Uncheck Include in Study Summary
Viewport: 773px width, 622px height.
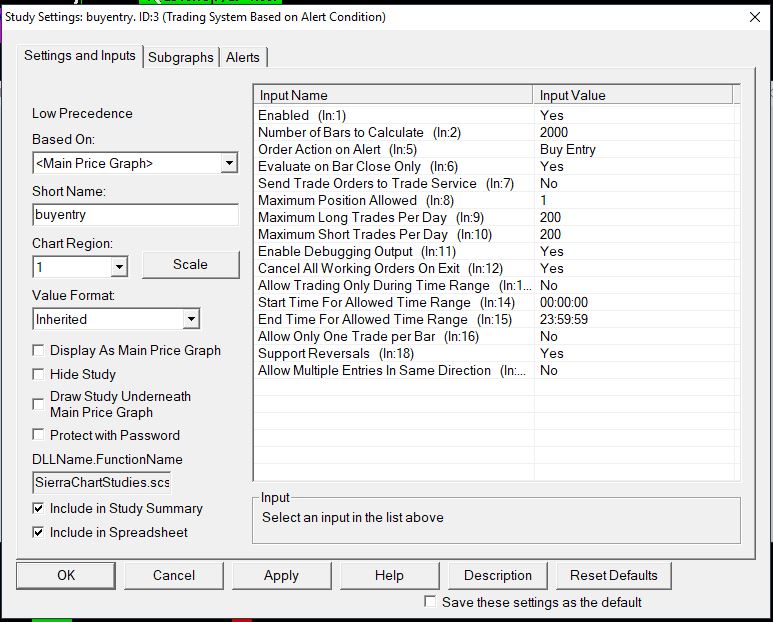[39, 509]
